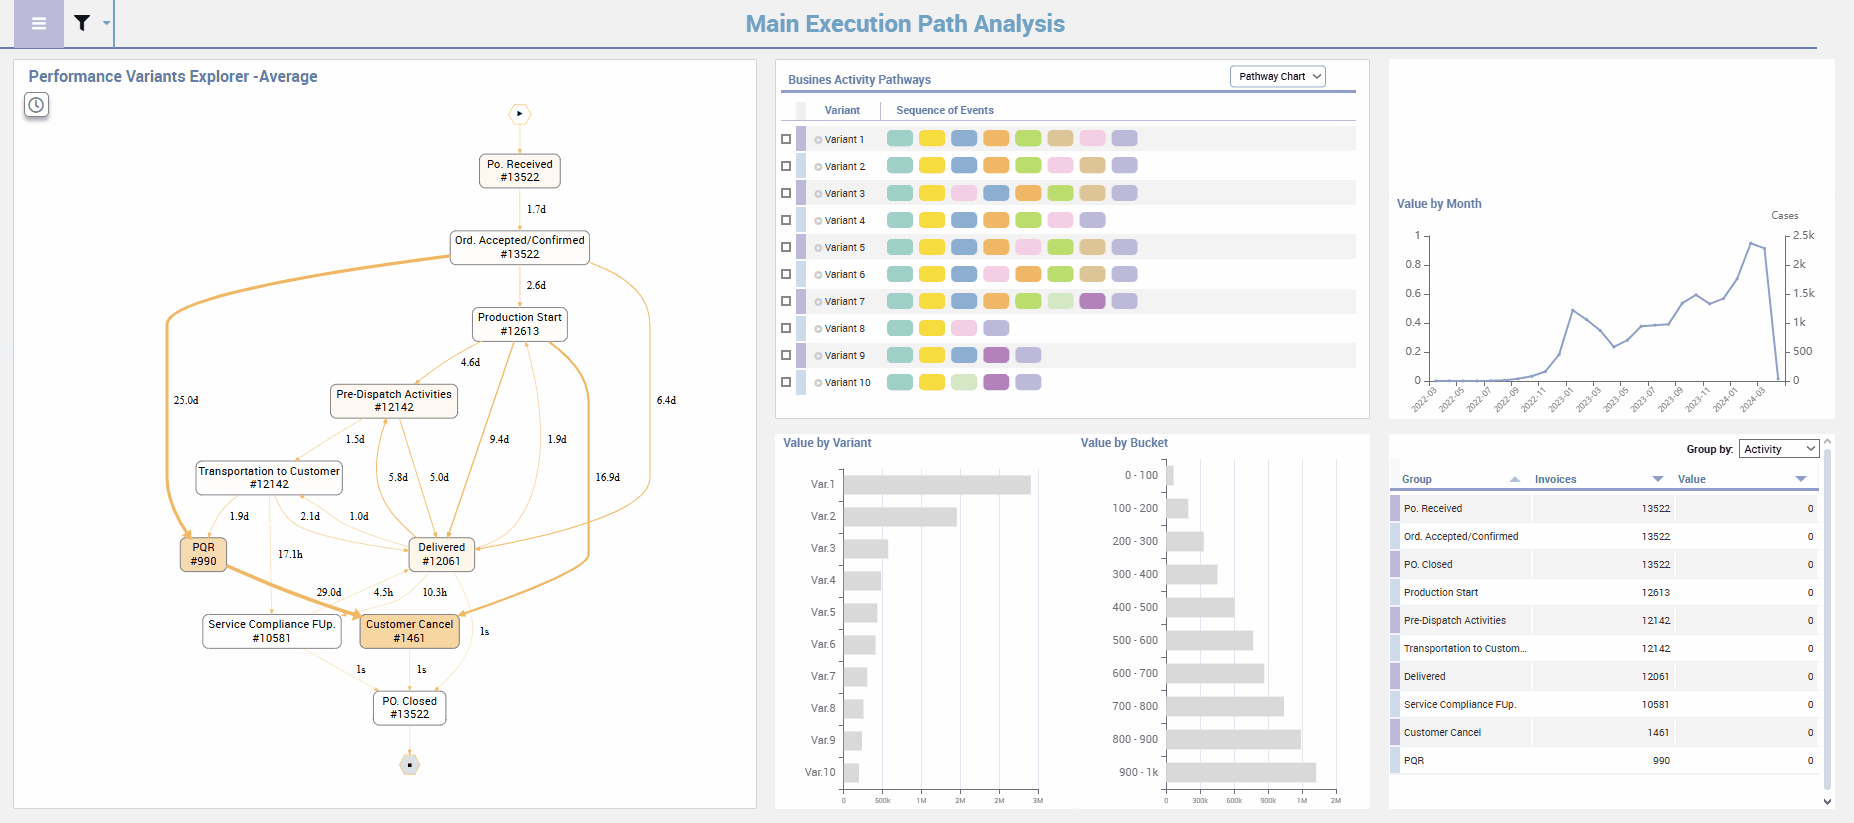The image size is (1854, 823).
Task: Expand the filter dropdown arrow
Action: tap(107, 23)
